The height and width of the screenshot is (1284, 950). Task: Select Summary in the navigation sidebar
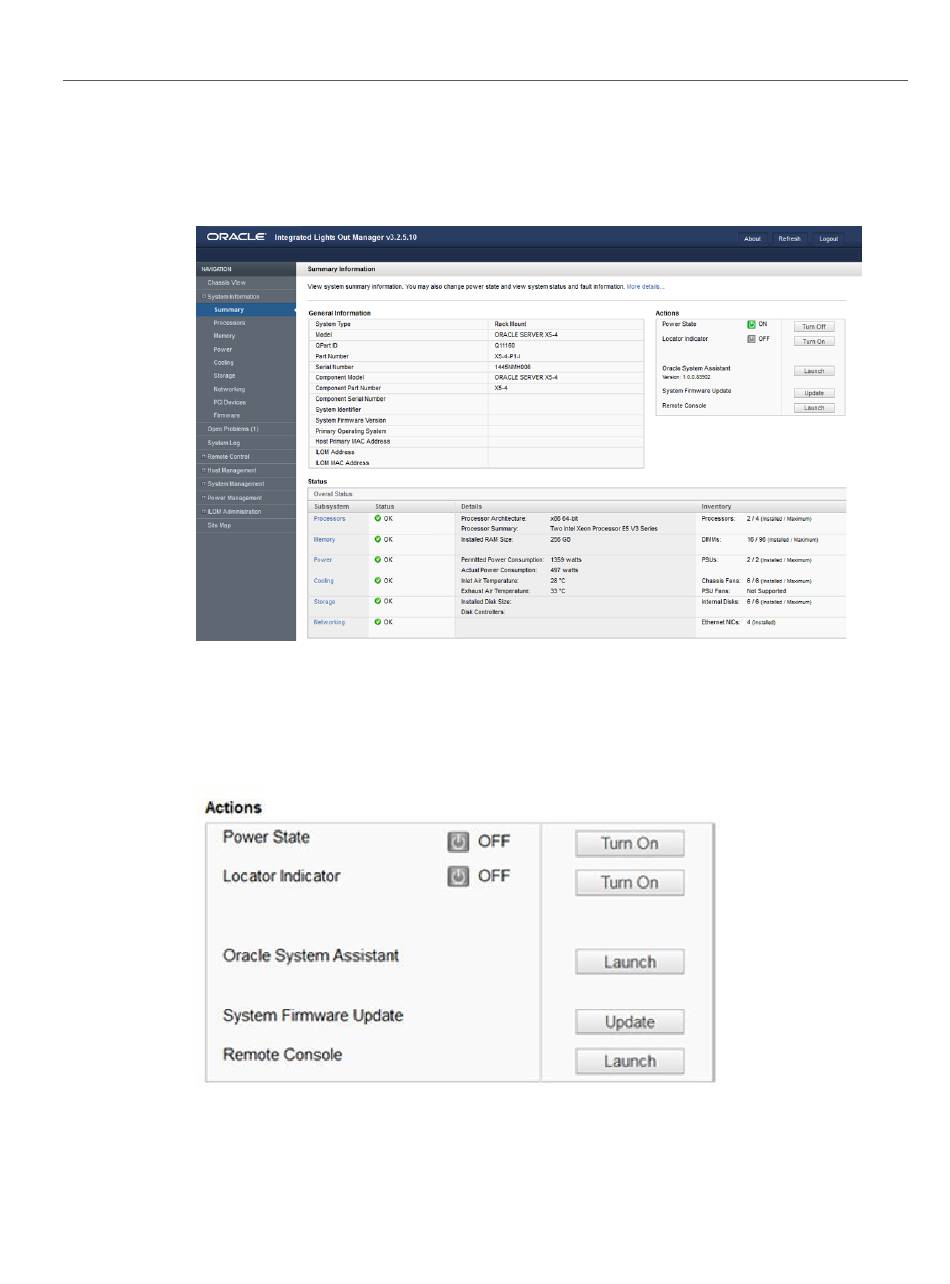228,310
